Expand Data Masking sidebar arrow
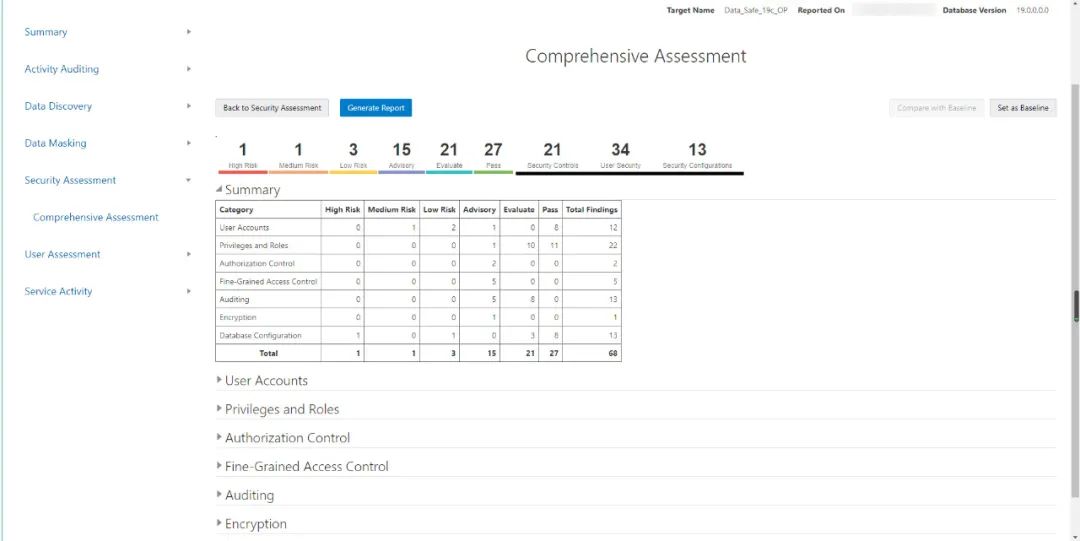This screenshot has height=541, width=1080. [189, 143]
